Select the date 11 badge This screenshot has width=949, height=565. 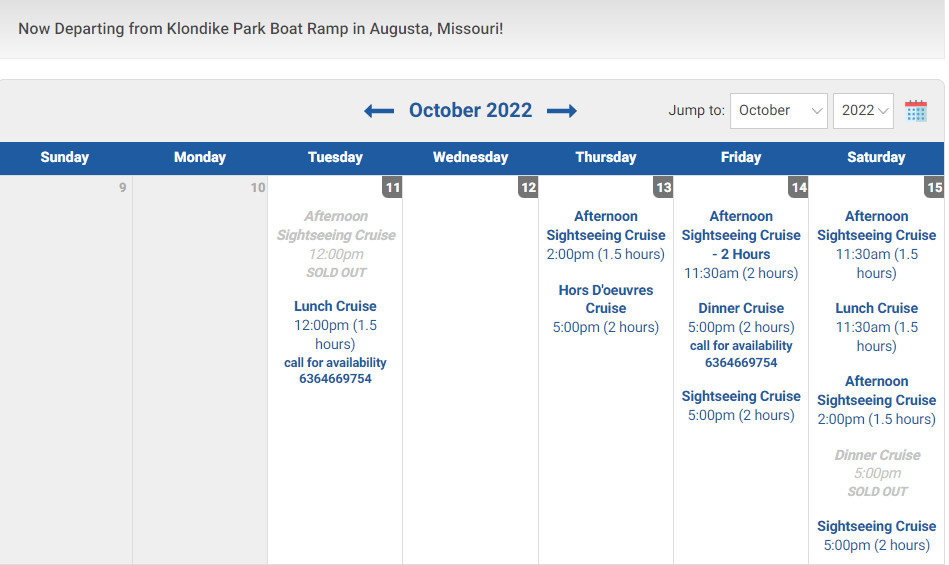pos(392,187)
